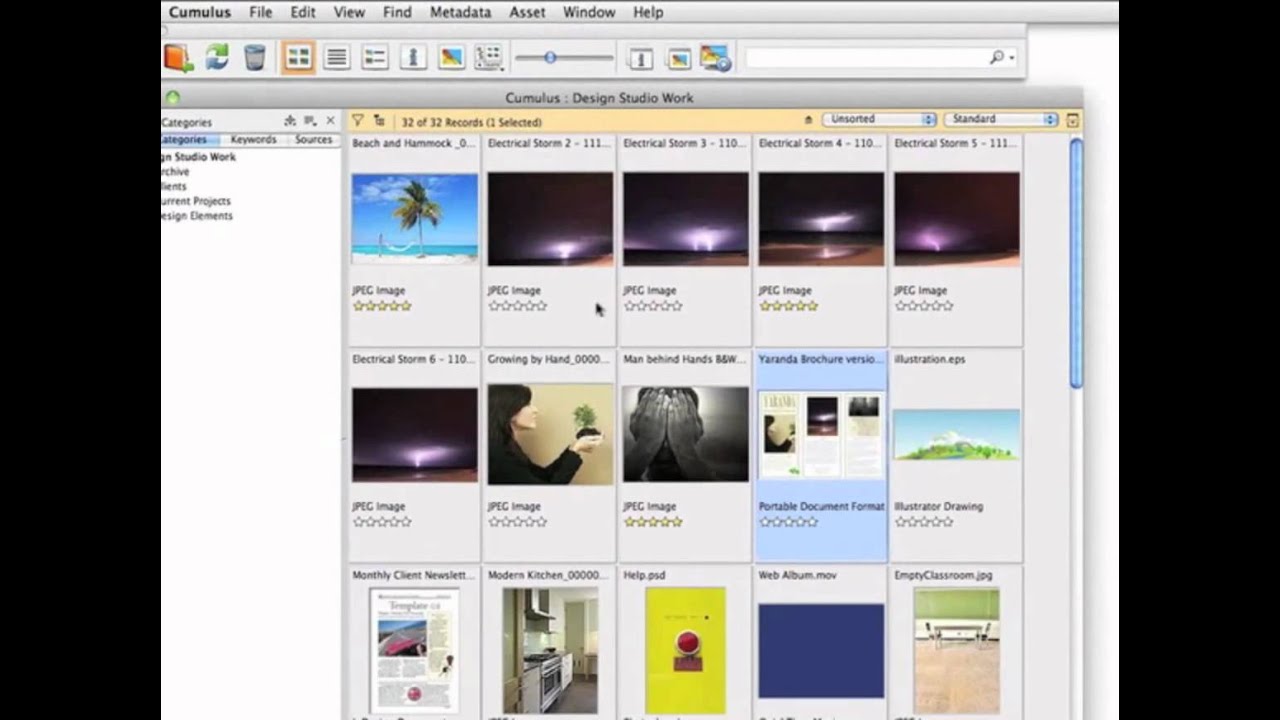Switch to the Sources tab
The width and height of the screenshot is (1280, 720).
coord(313,140)
